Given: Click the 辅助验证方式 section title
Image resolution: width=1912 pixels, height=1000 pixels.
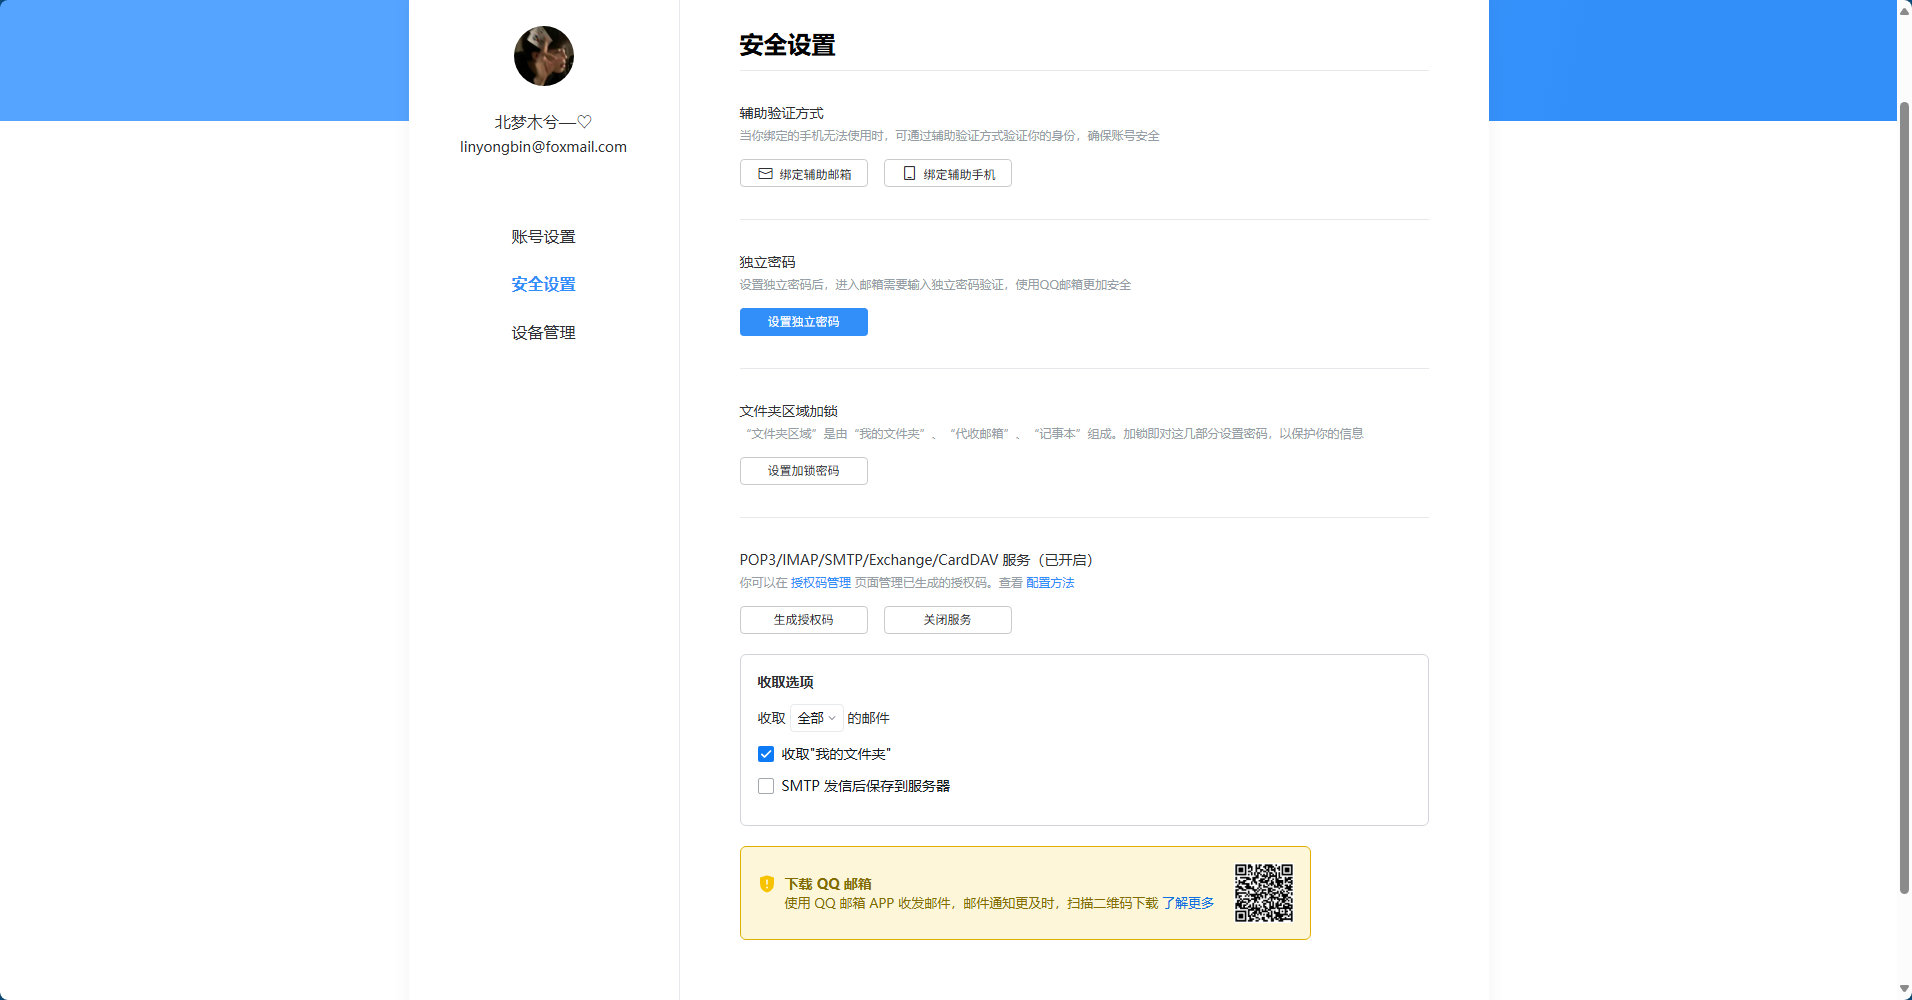Looking at the screenshot, I should pos(781,113).
